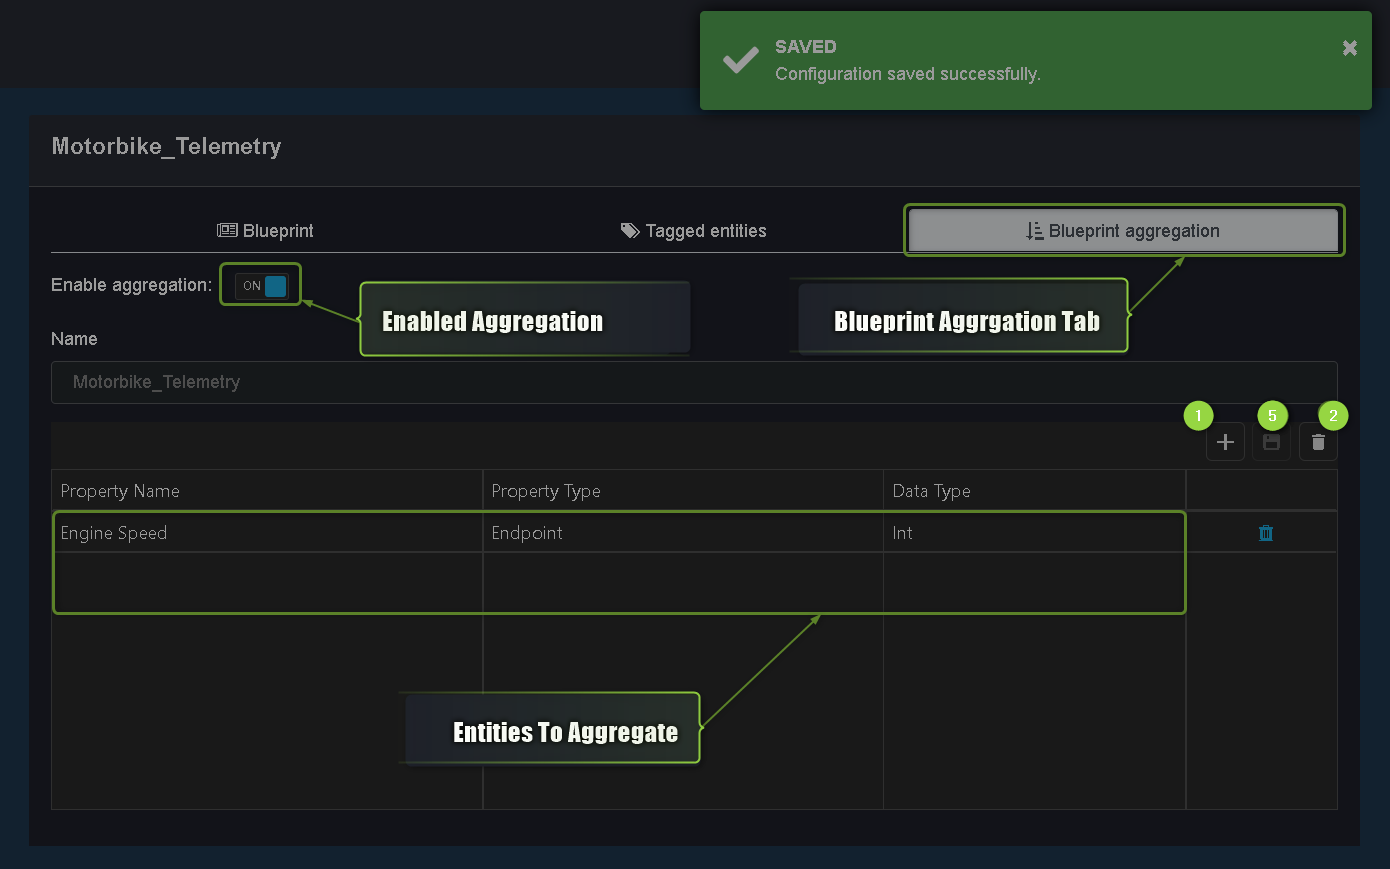Open the Data Type dropdown showing Int
Viewport: 1390px width, 869px height.
(1034, 533)
